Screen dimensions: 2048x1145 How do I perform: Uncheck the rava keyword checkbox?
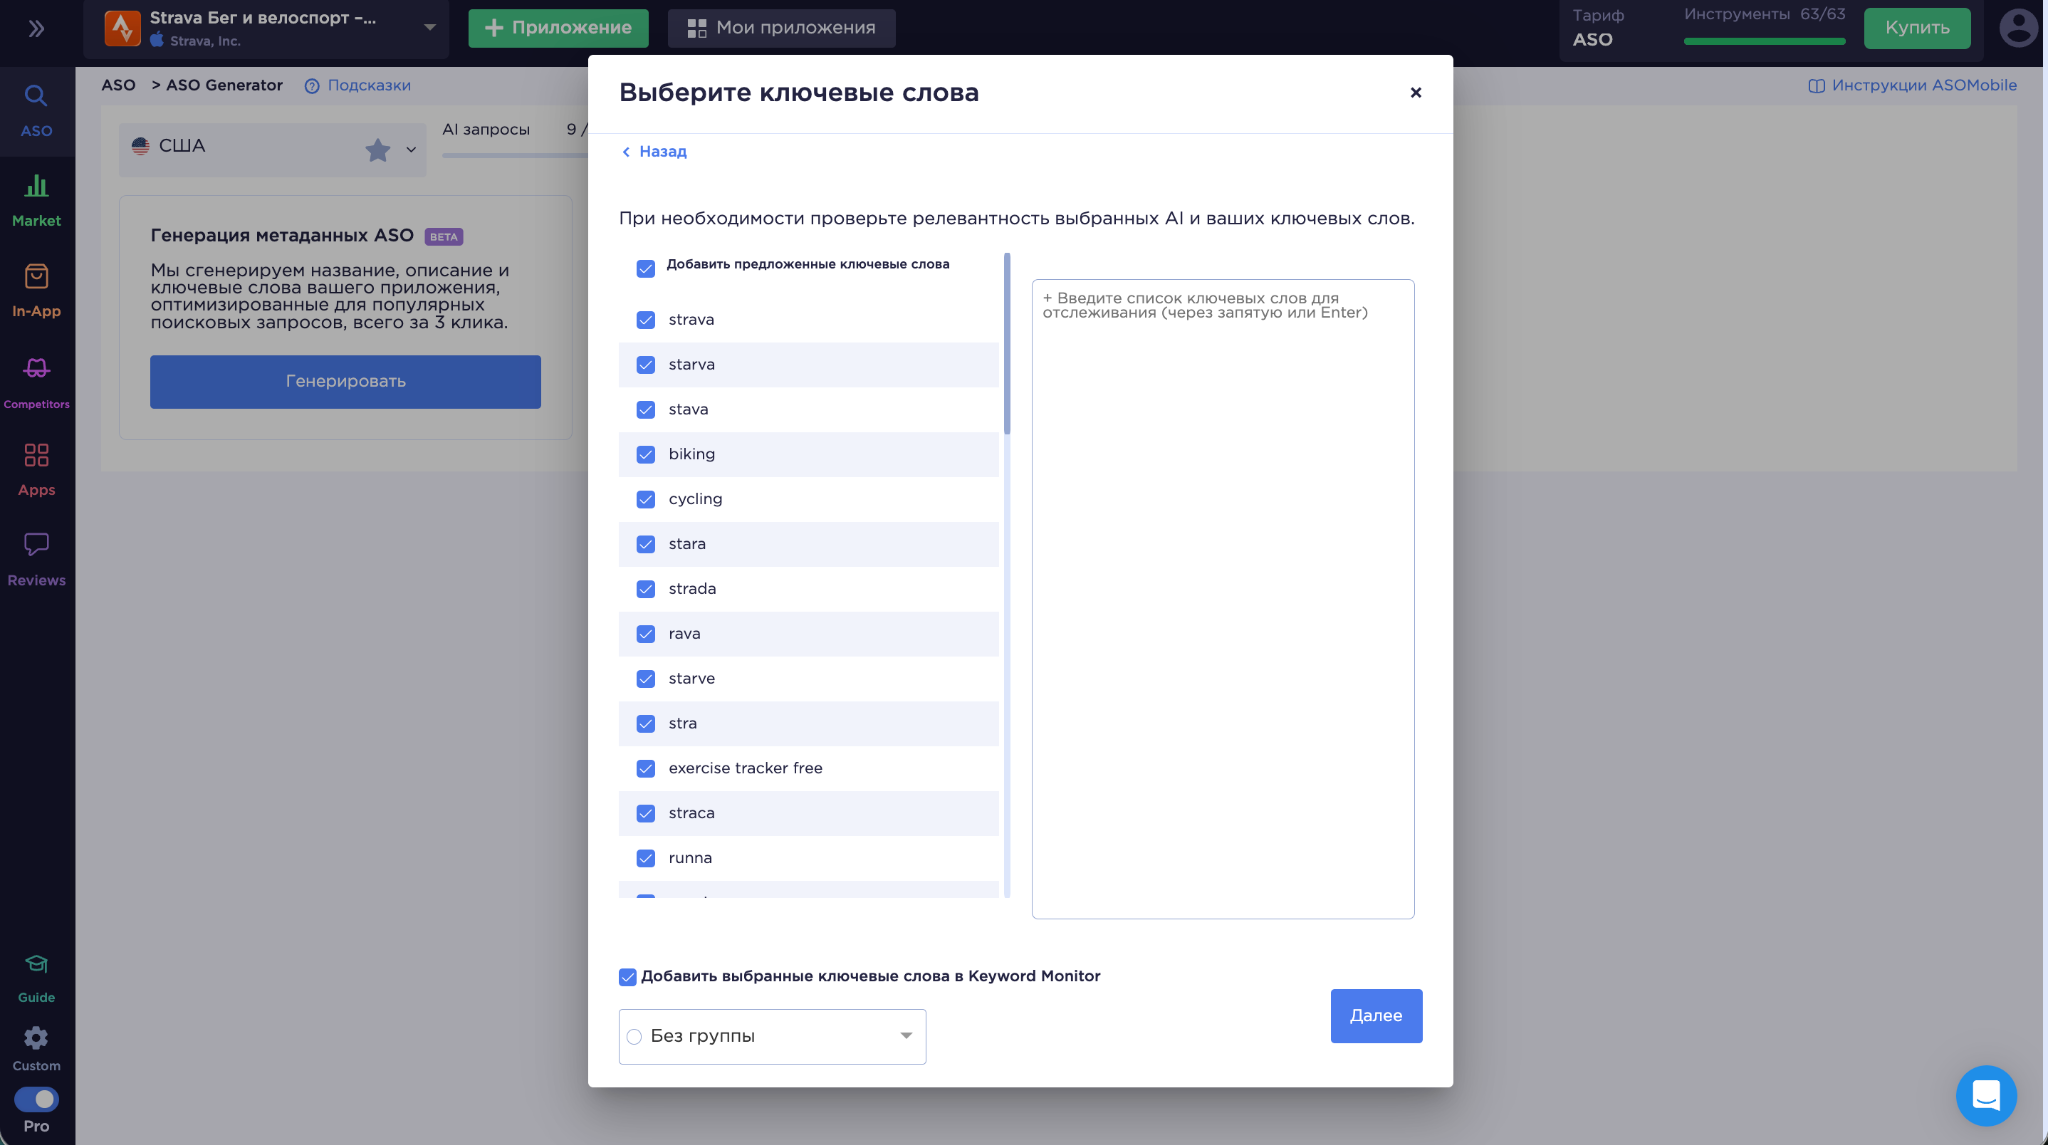coord(646,634)
